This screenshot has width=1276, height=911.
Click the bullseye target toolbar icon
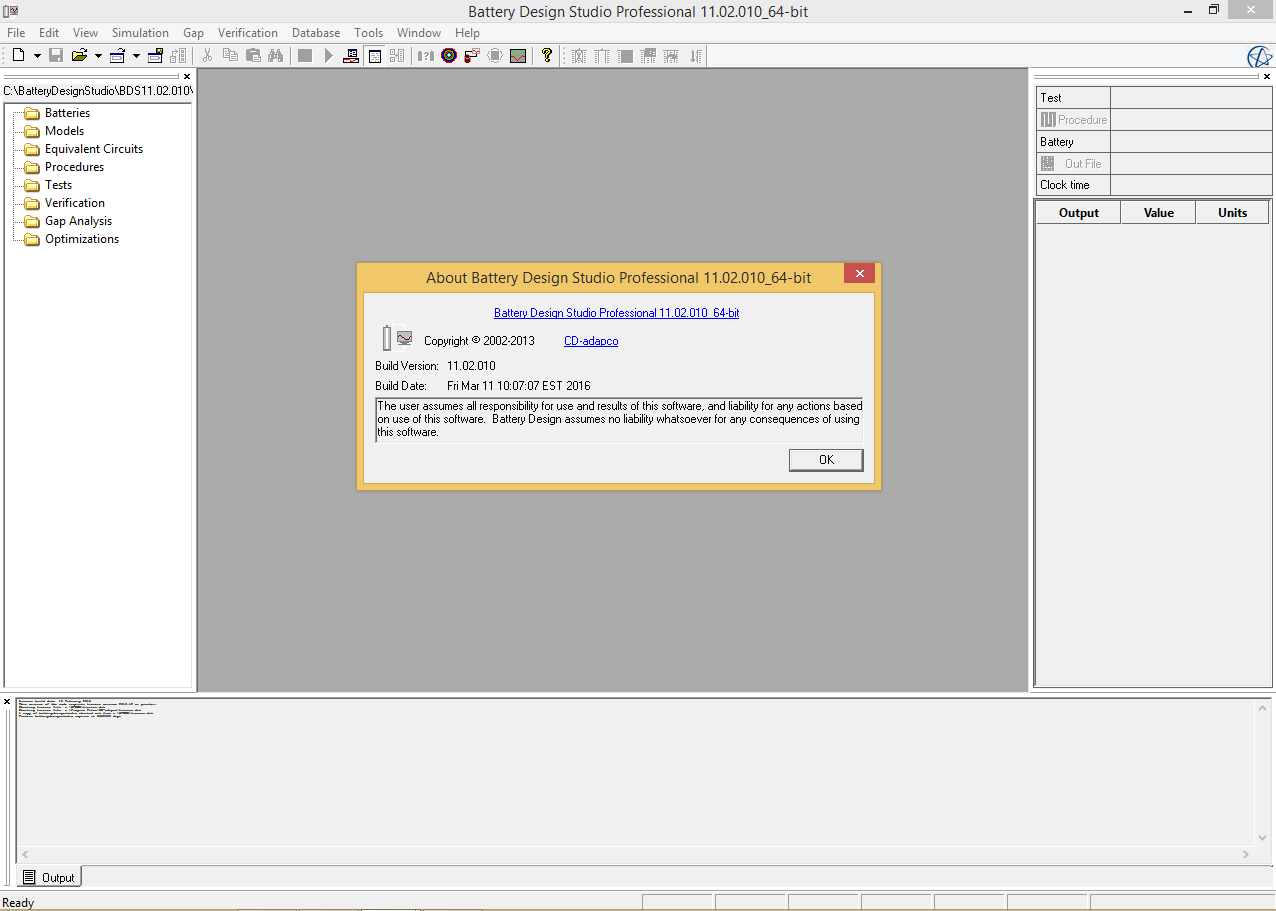pos(449,56)
